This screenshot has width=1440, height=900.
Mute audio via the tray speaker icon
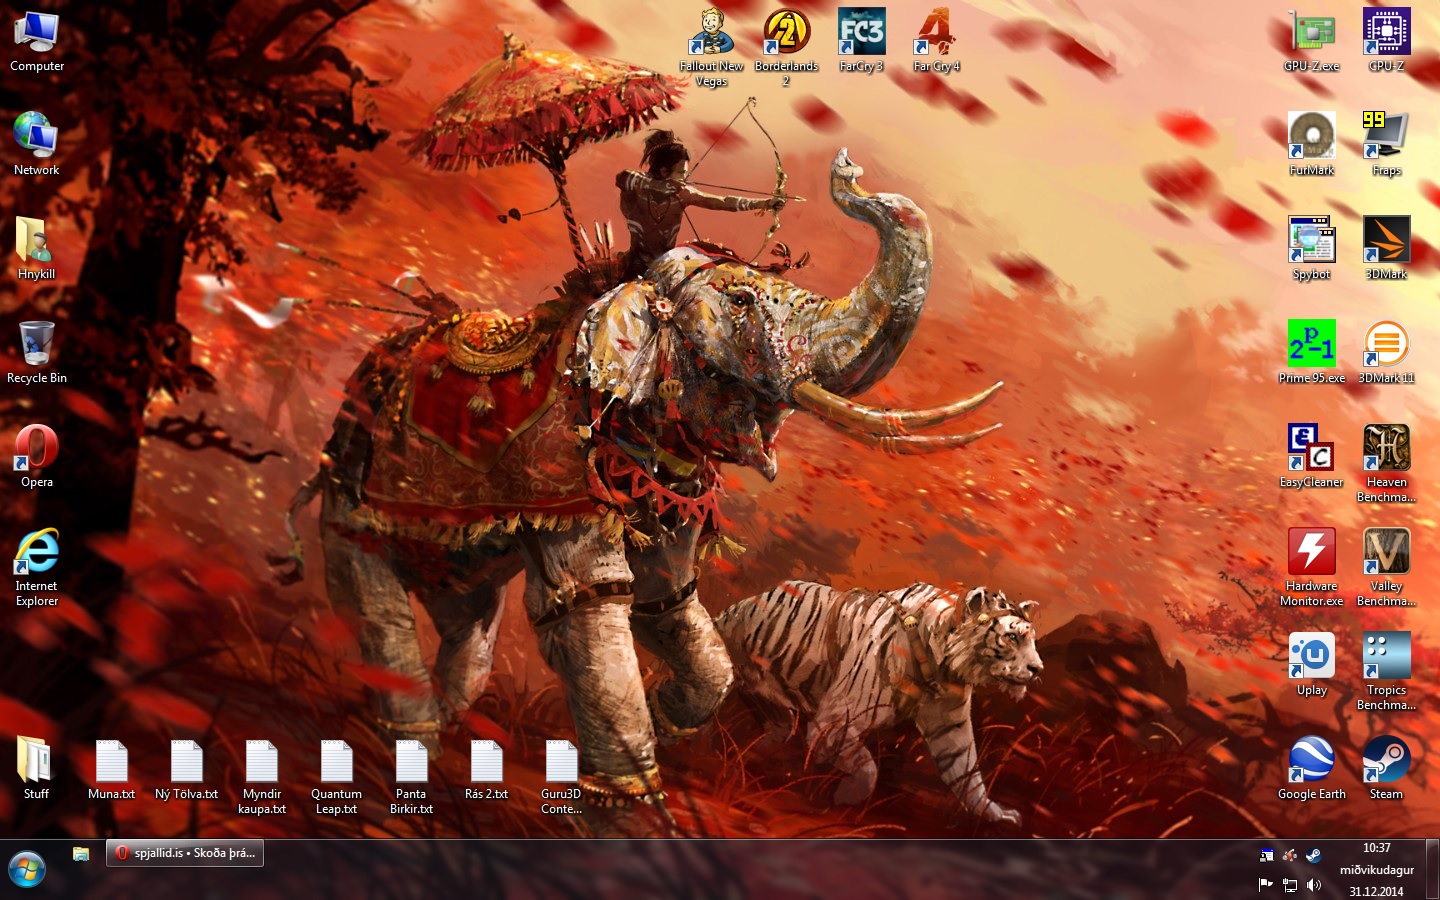click(x=1315, y=884)
